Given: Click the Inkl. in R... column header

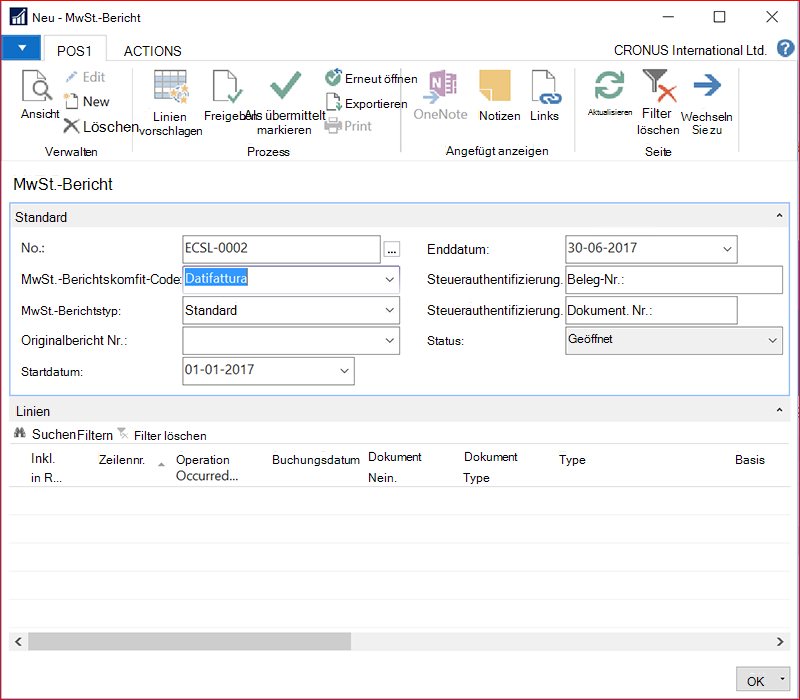Looking at the screenshot, I should click(x=45, y=468).
